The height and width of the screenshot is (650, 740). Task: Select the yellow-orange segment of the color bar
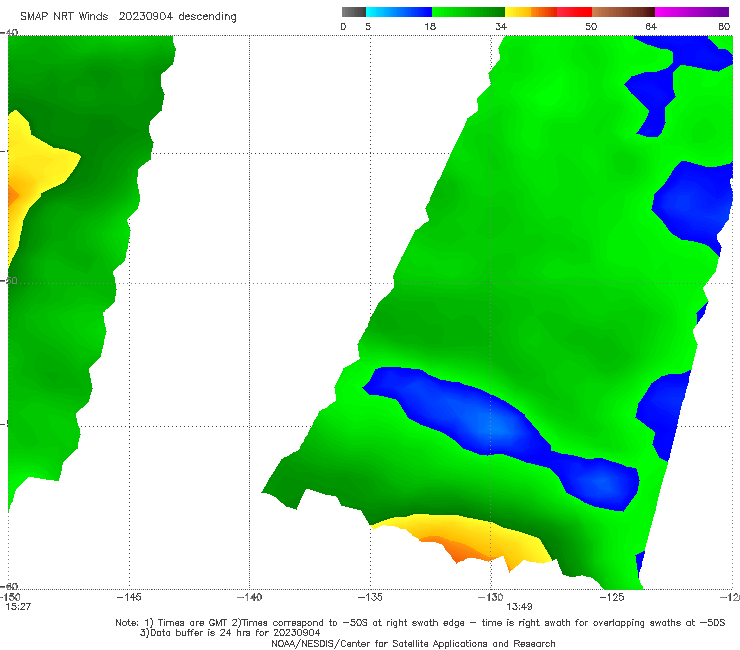pyautogui.click(x=531, y=12)
